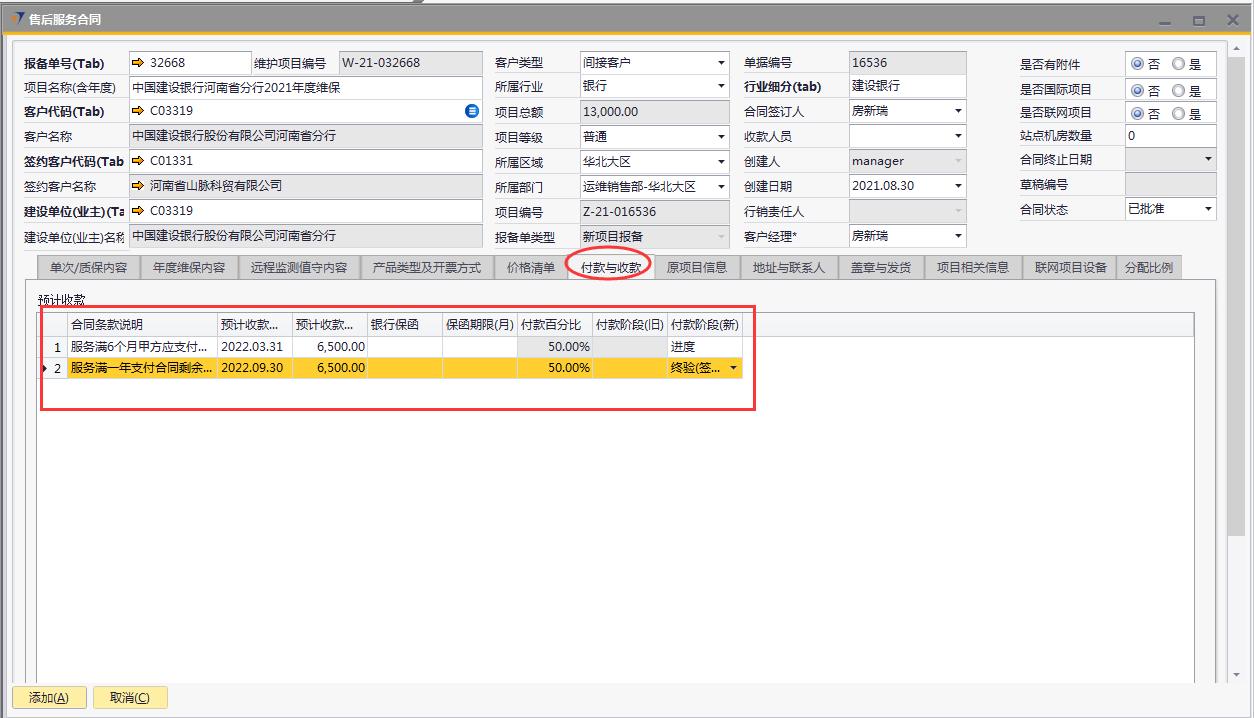Click the blue list icon in 客户代码 field

pyautogui.click(x=472, y=111)
